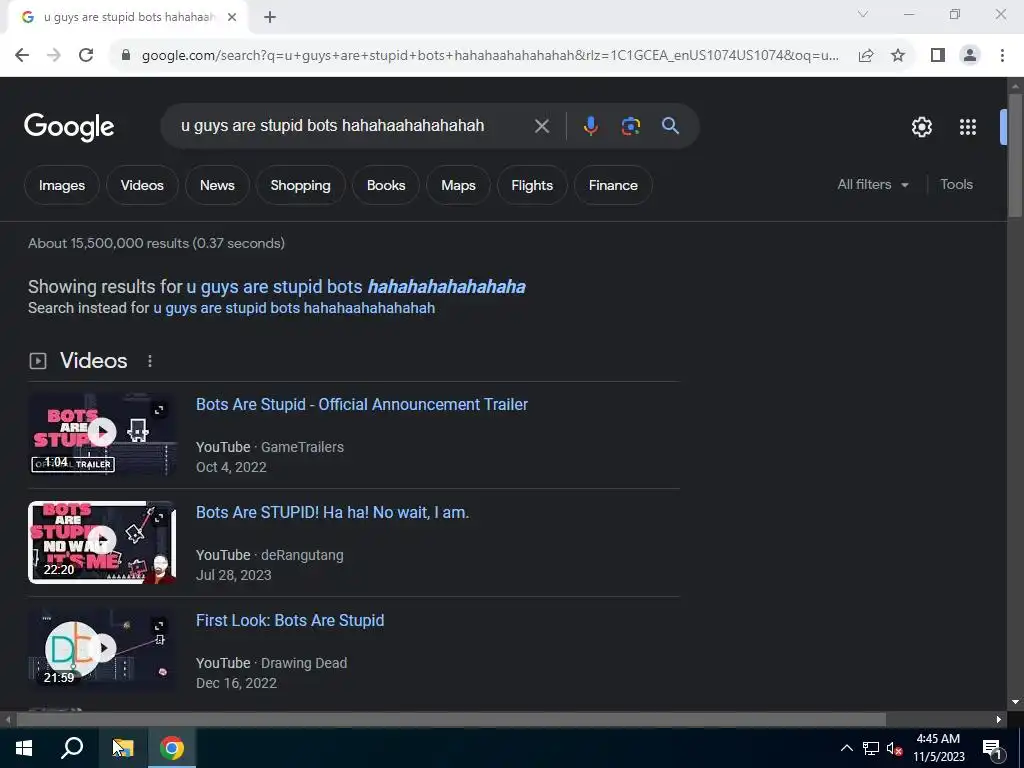1024x768 pixels.
Task: Open the notification center icon
Action: pos(991,748)
